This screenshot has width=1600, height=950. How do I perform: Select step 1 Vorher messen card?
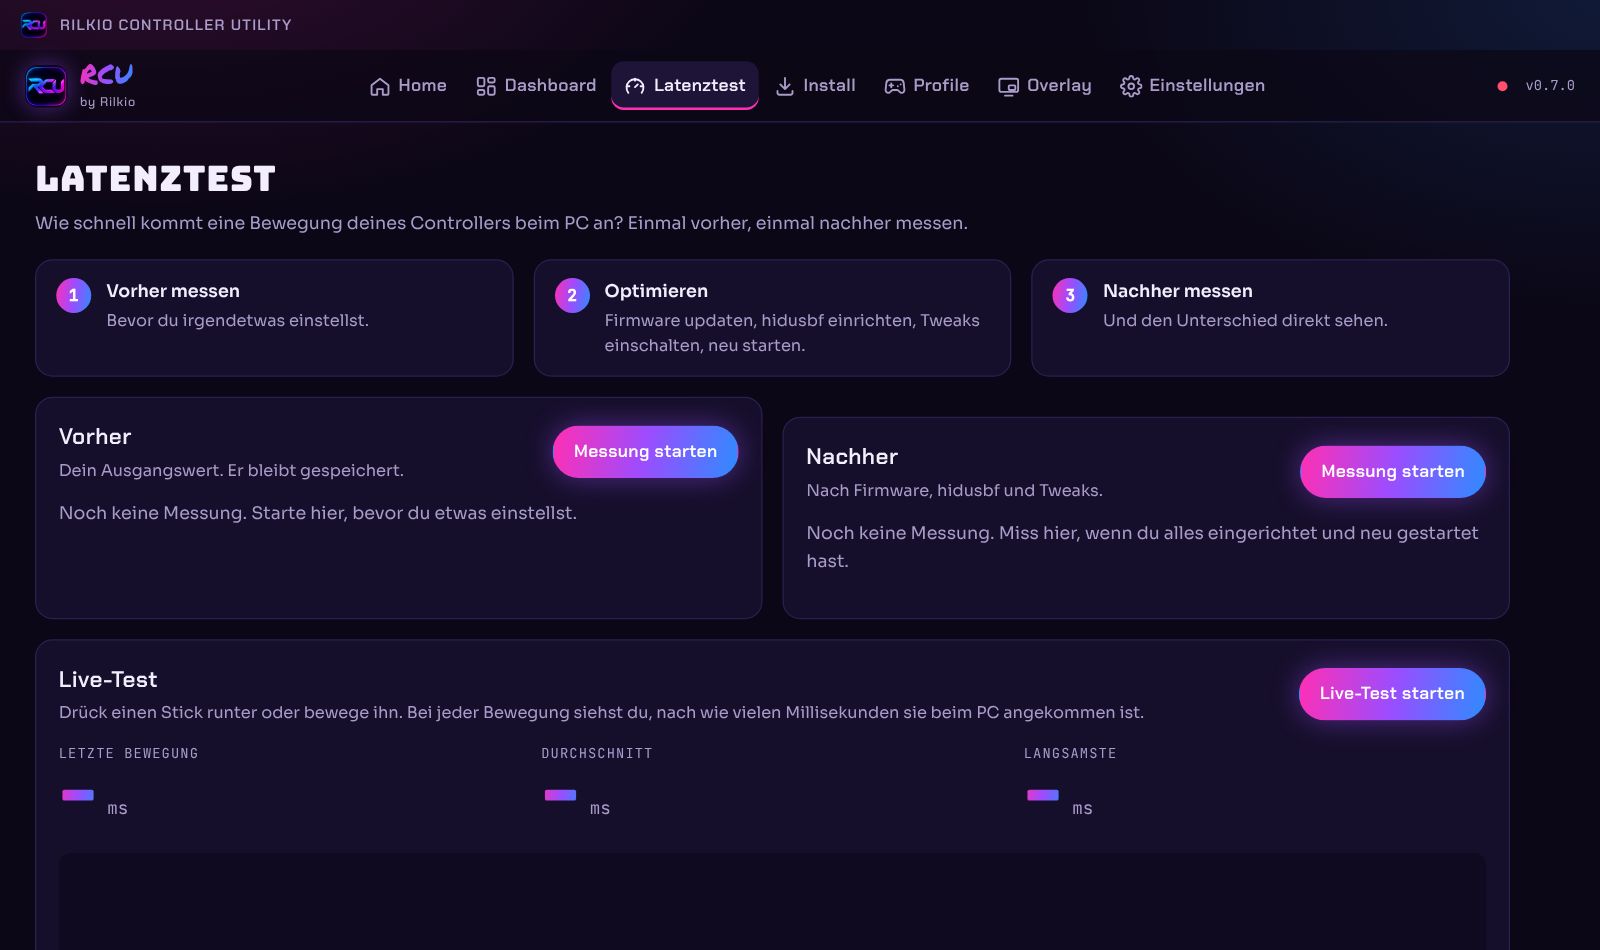[x=274, y=318]
